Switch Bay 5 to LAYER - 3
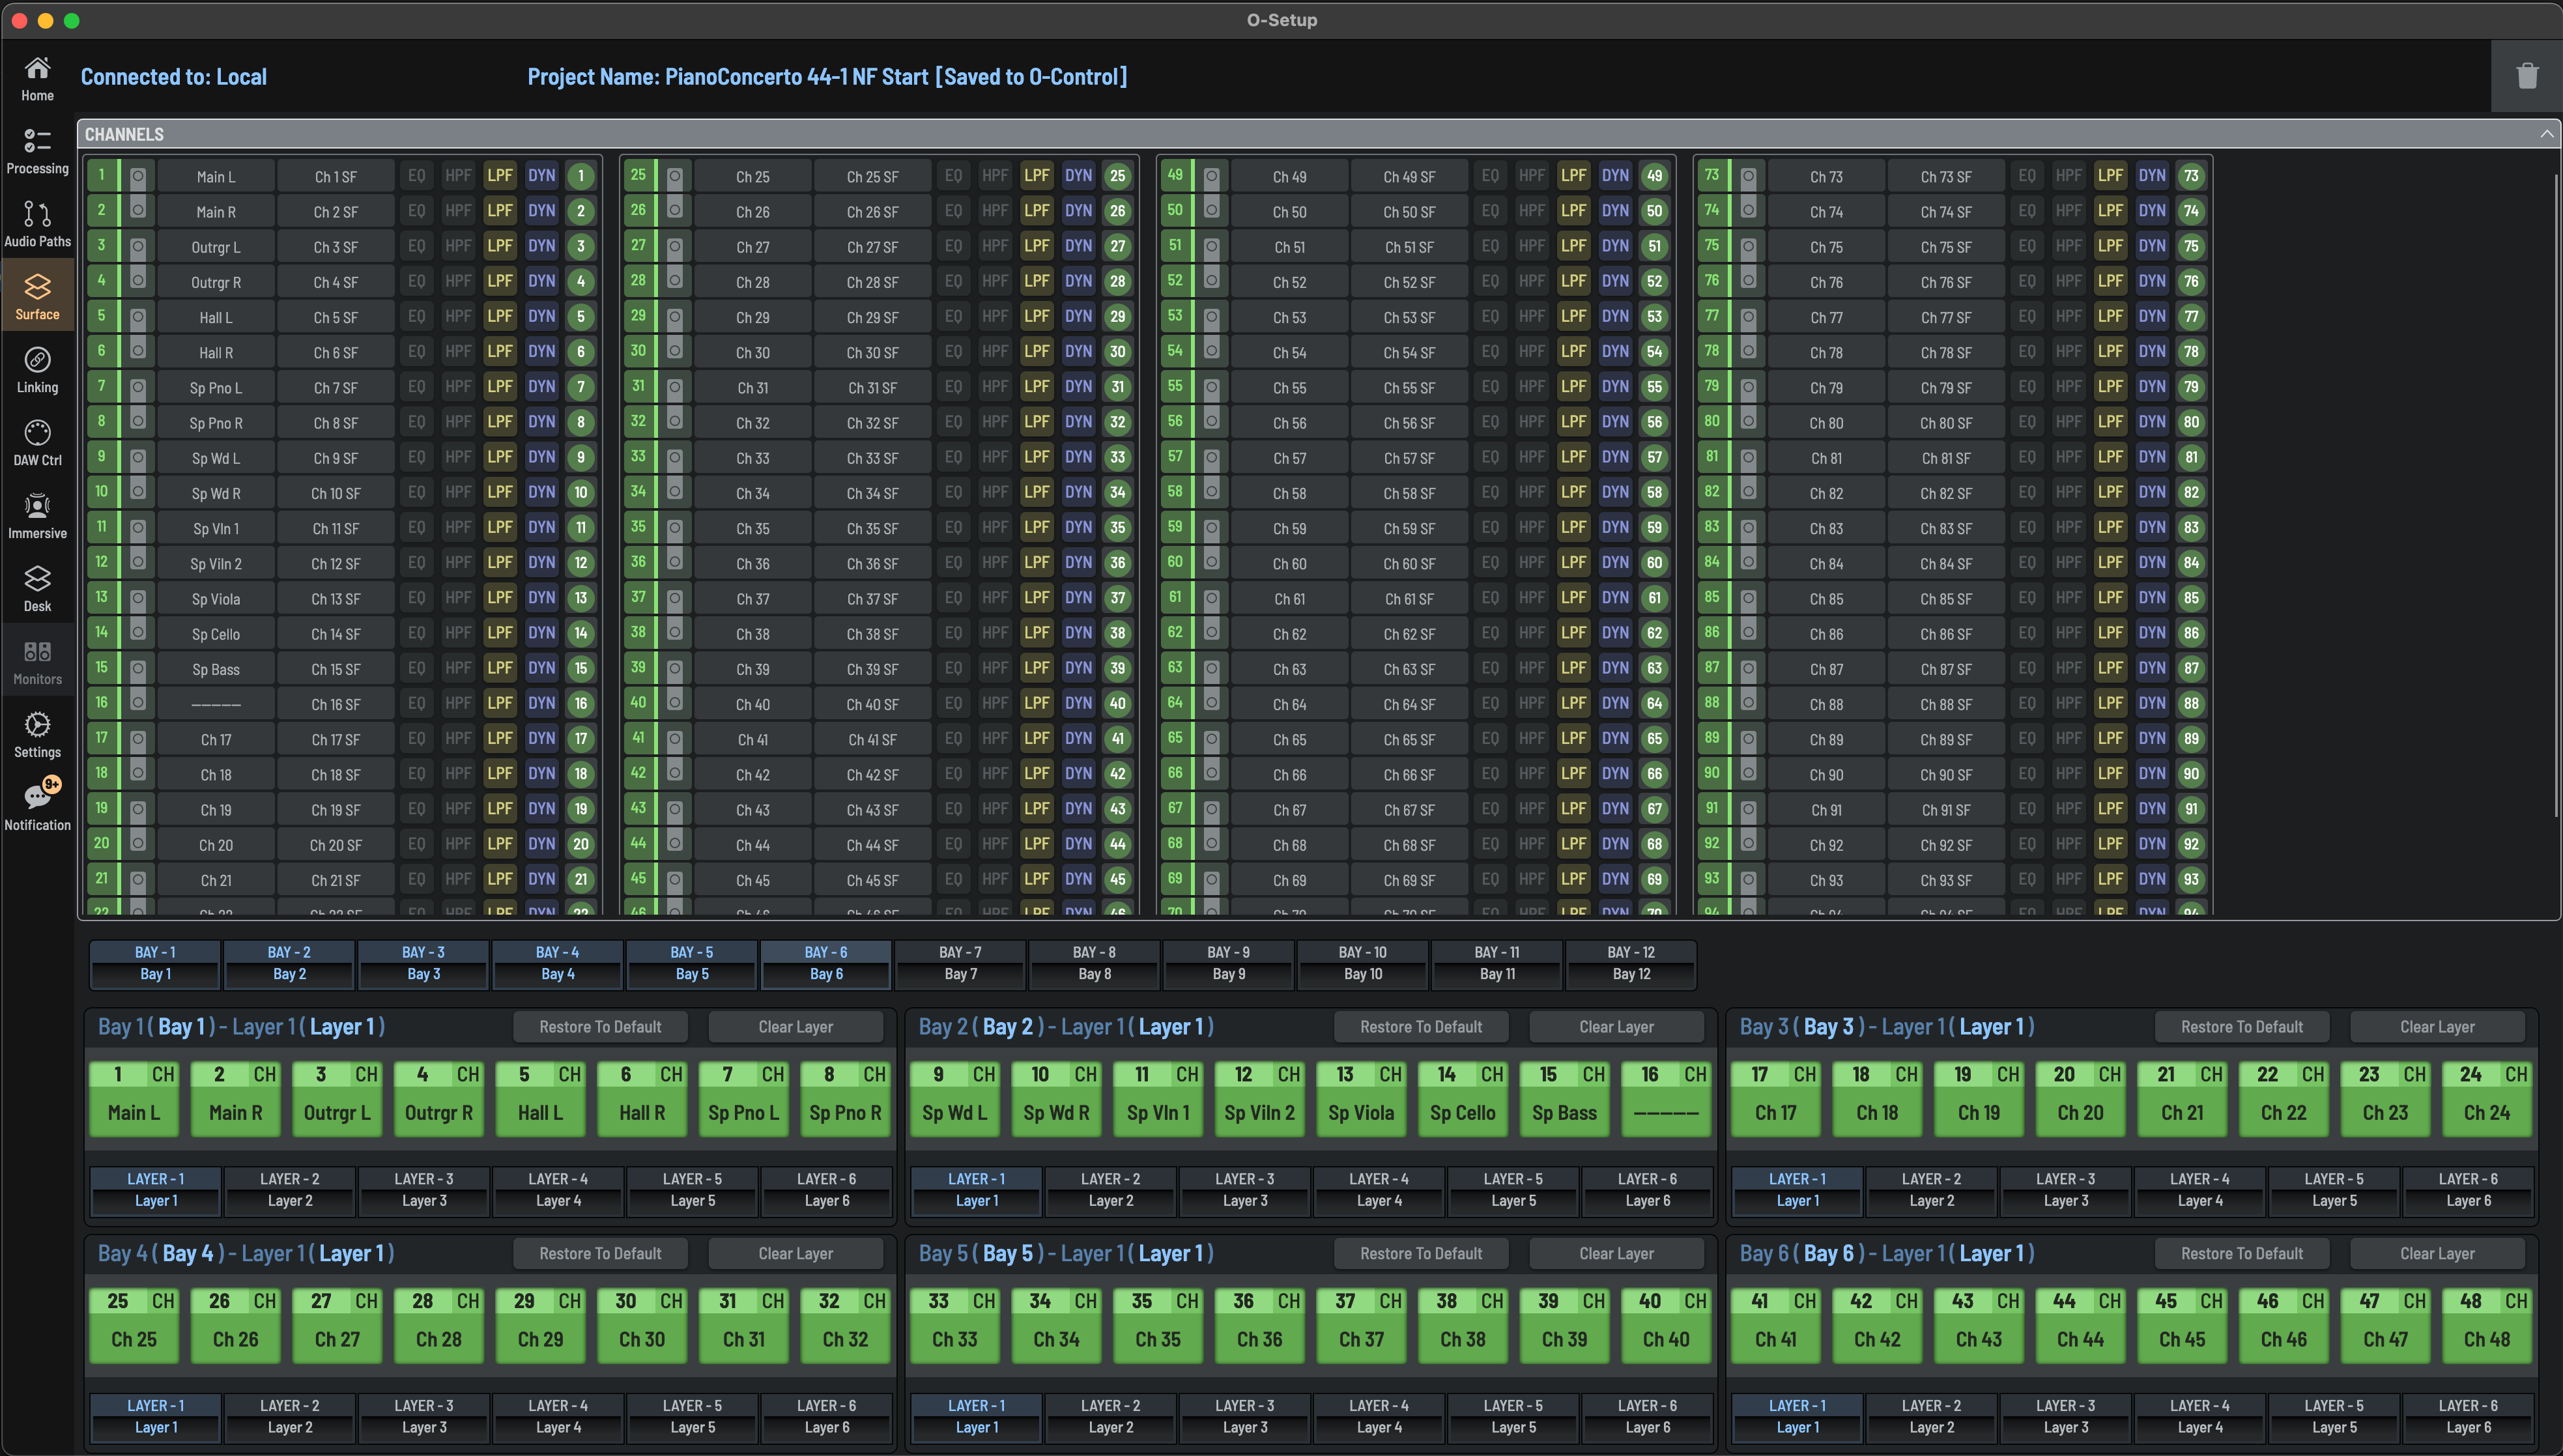The height and width of the screenshot is (1456, 2563). [x=1245, y=1417]
